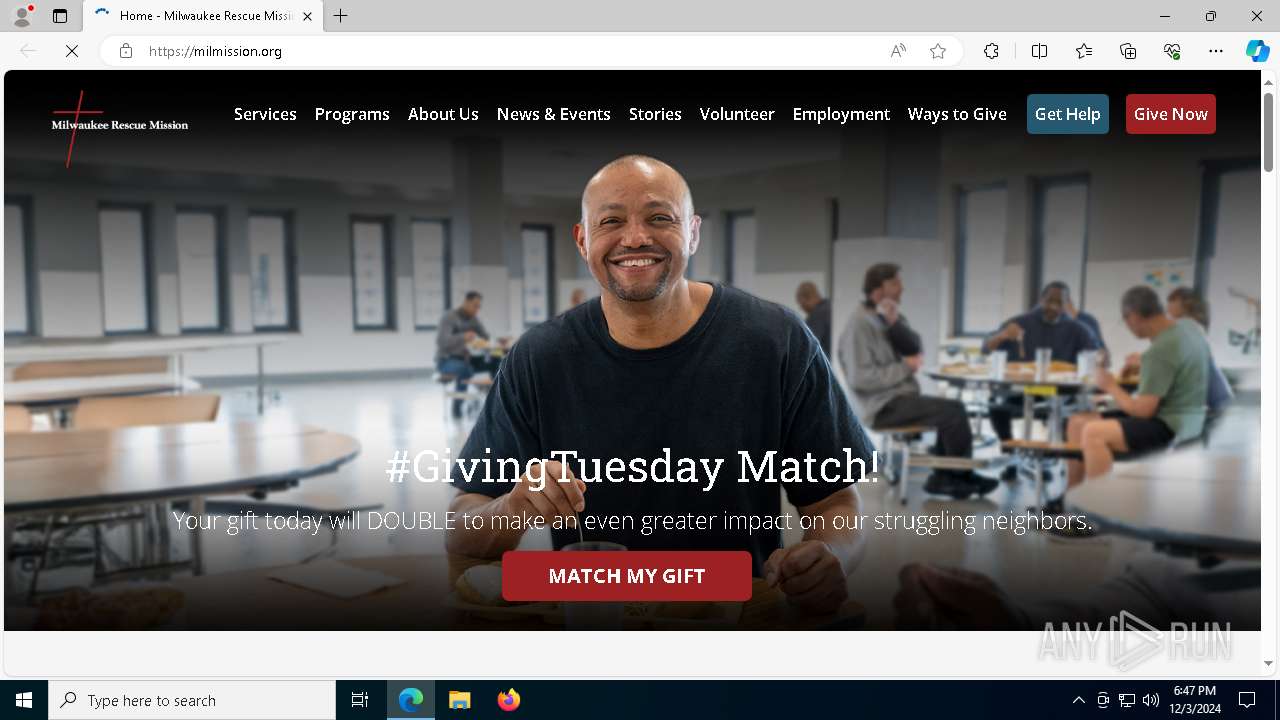The height and width of the screenshot is (720, 1280).
Task: Click the Type here to search box
Action: coord(192,700)
